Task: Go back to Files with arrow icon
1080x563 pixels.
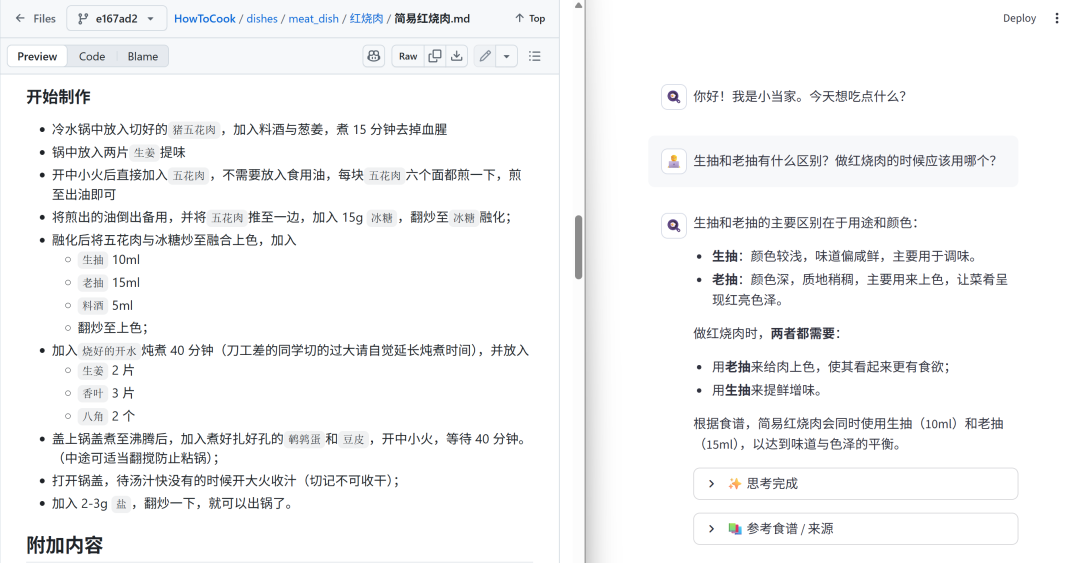Action: [35, 19]
